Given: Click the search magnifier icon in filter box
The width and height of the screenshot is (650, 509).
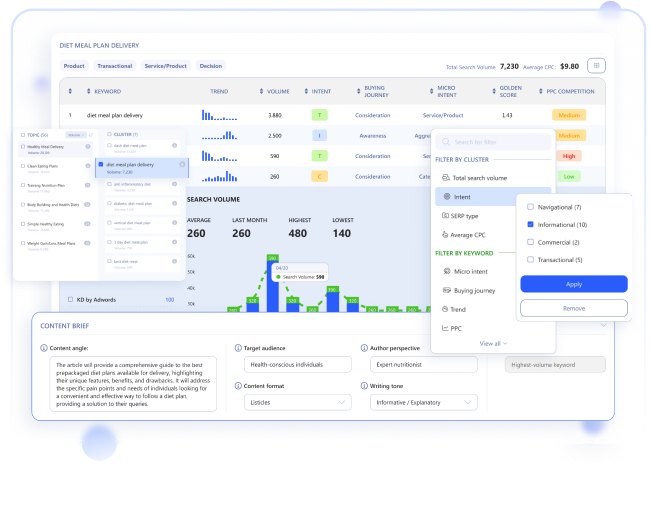Looking at the screenshot, I should [446, 142].
